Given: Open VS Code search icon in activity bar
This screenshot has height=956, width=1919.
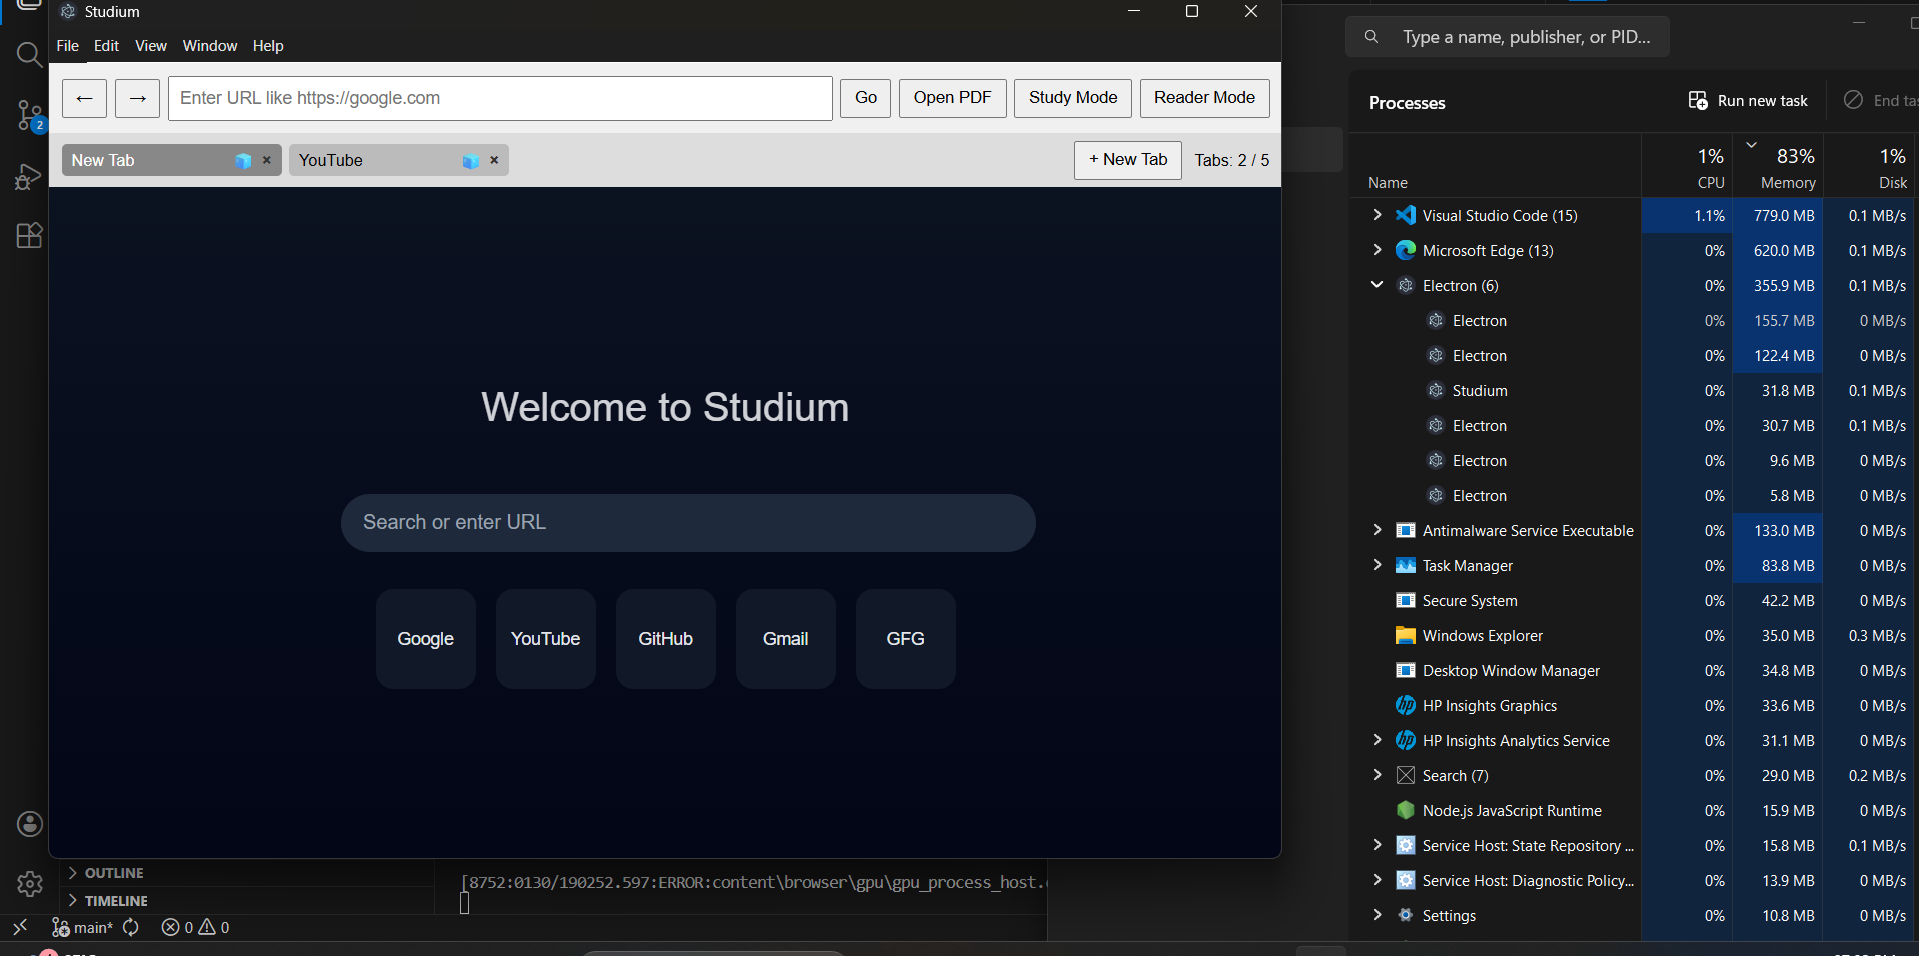Looking at the screenshot, I should click(29, 54).
